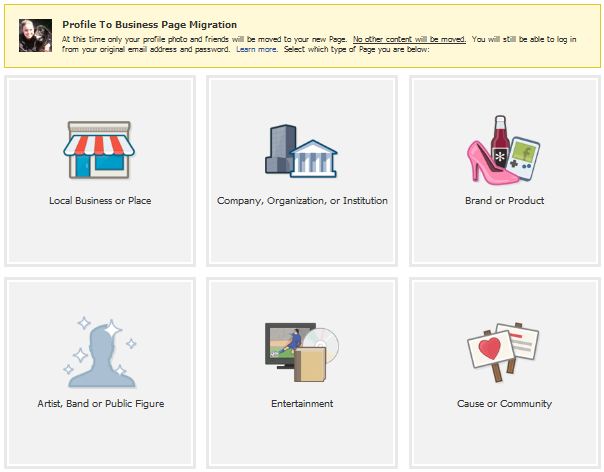Click the 'Local Business or Place' label

click(x=100, y=201)
